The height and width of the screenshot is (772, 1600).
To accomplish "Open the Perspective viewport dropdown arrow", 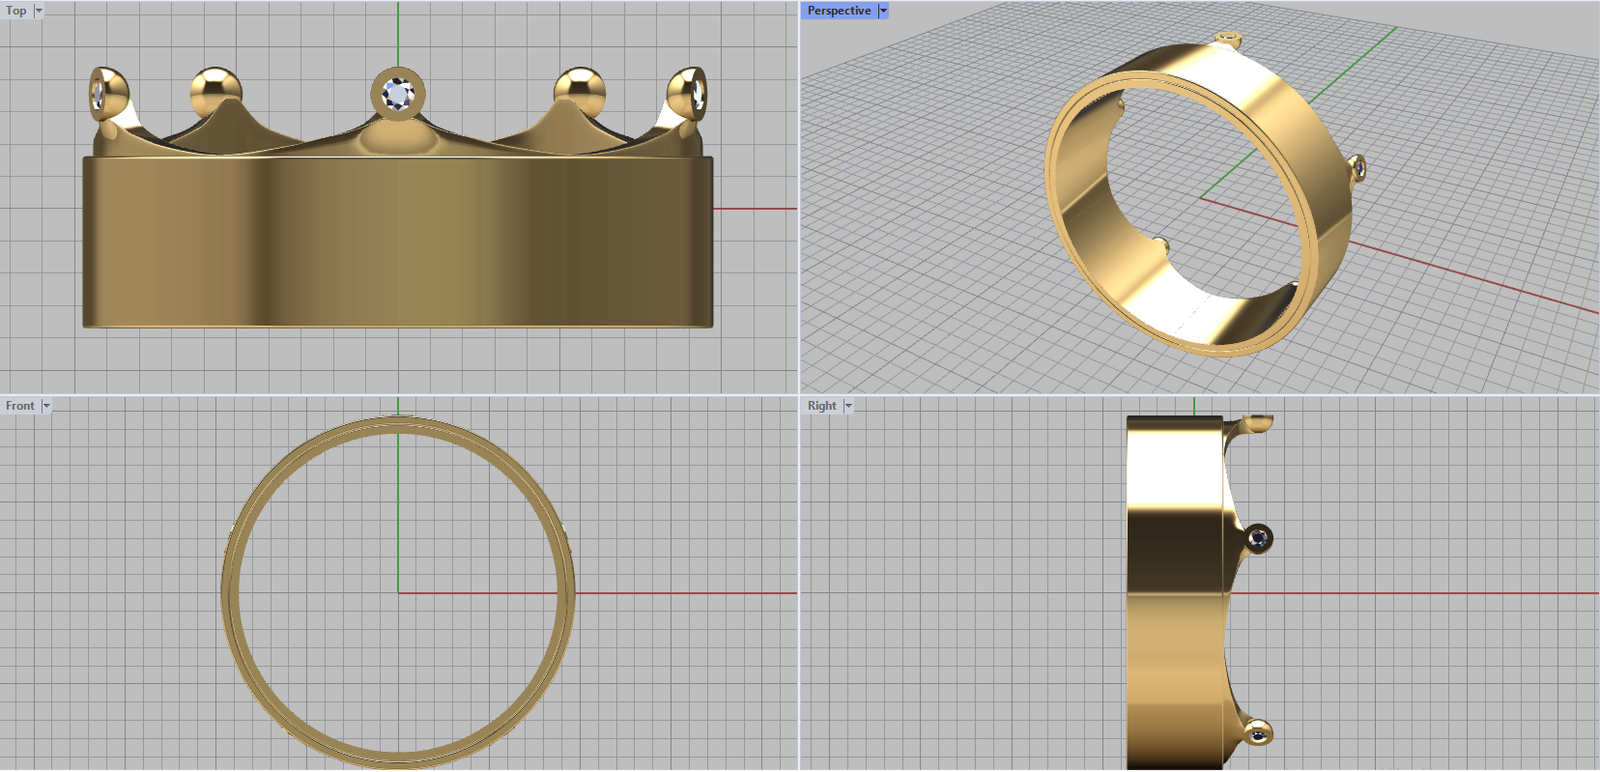I will (883, 11).
